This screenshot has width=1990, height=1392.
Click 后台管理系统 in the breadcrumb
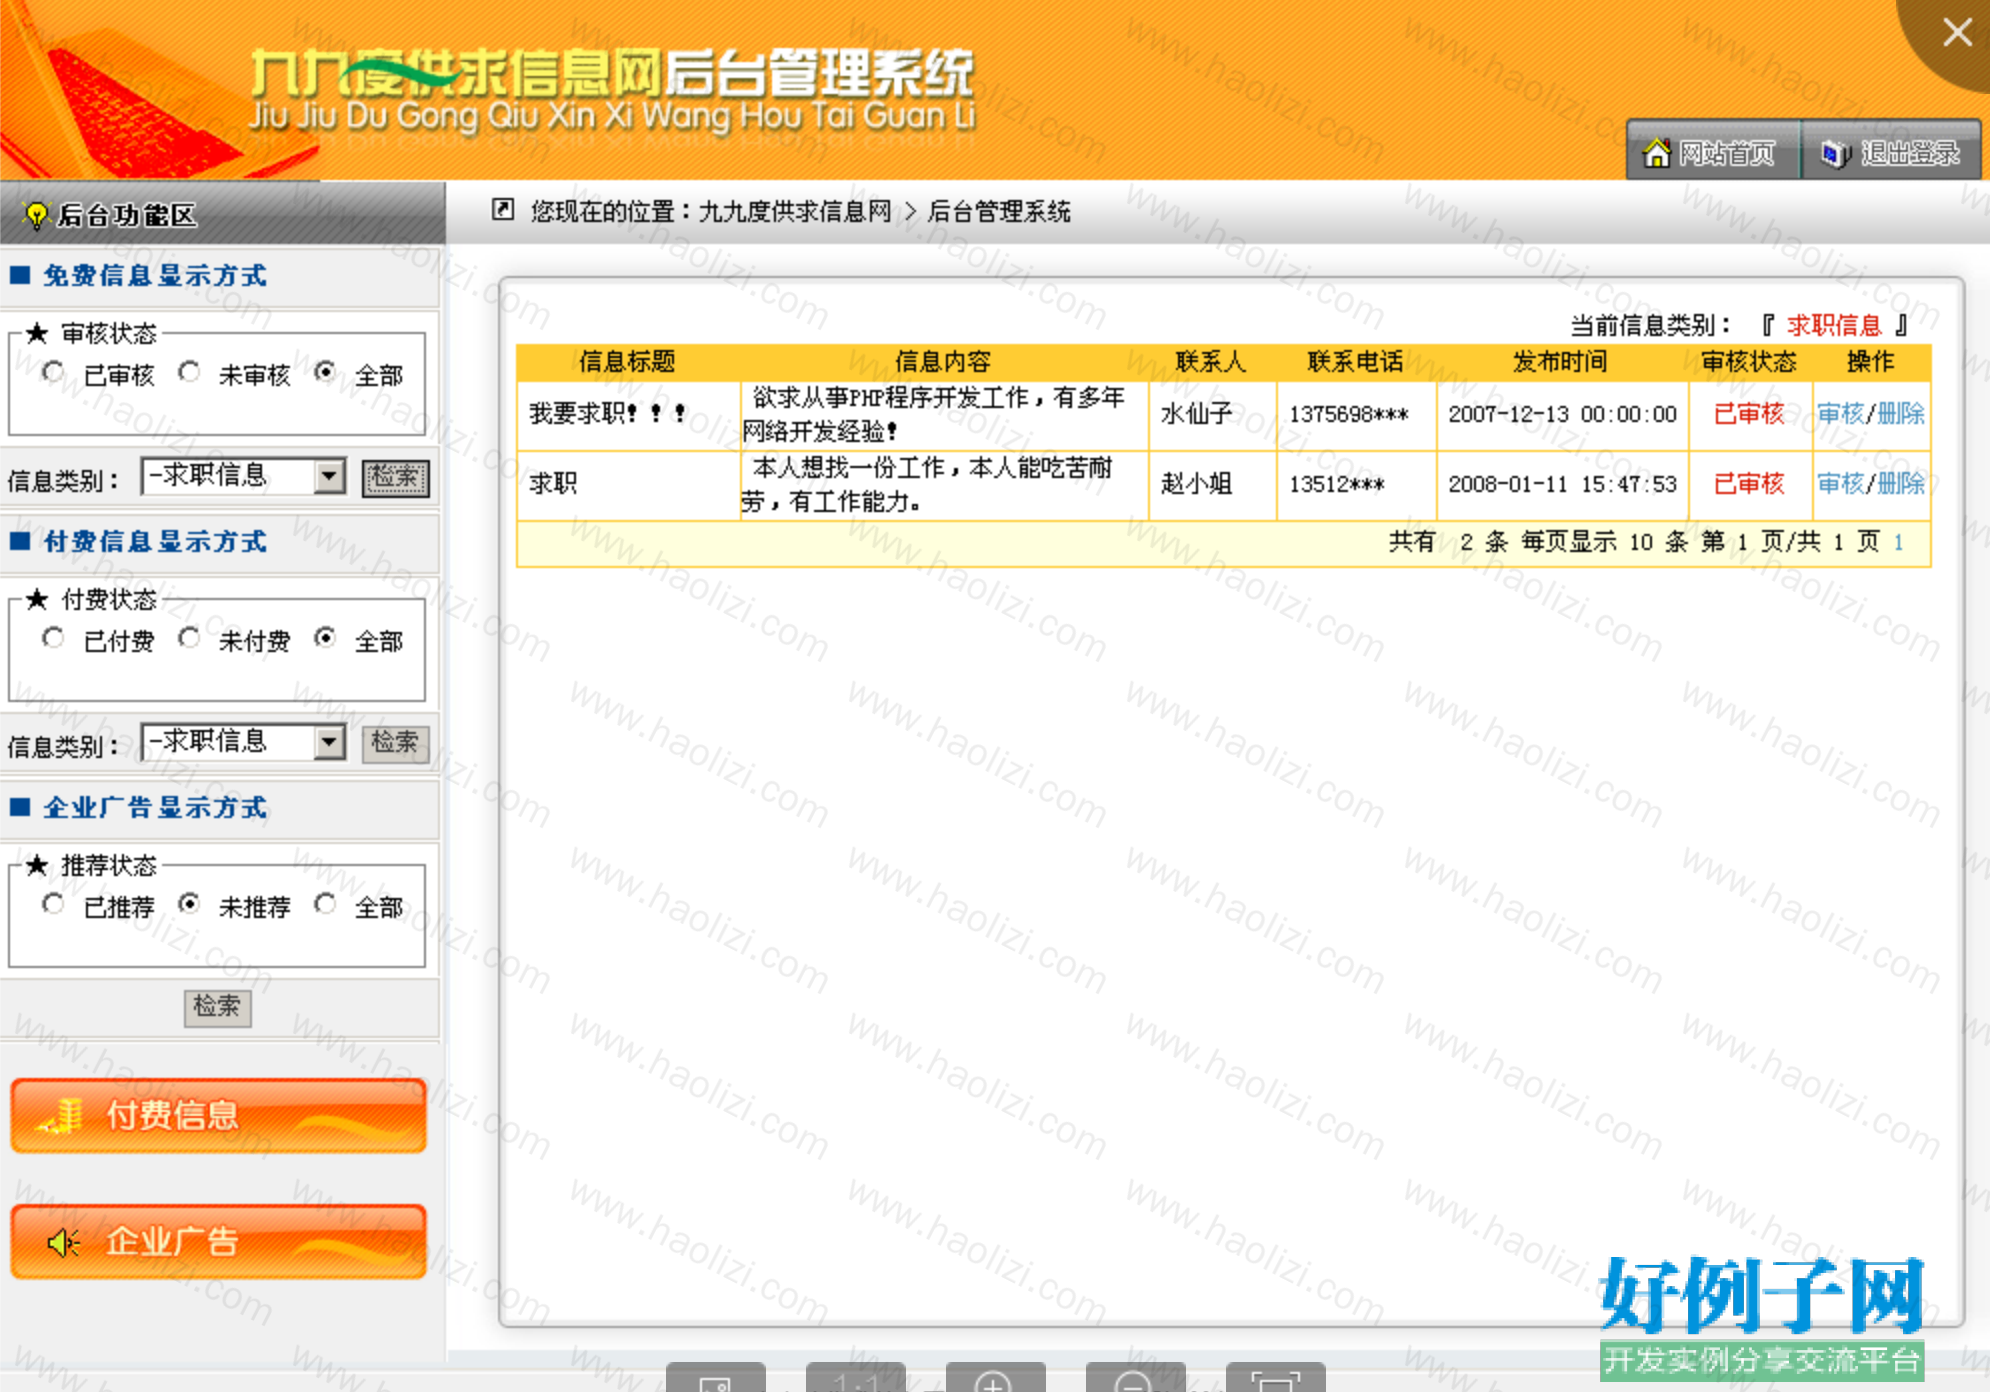coord(999,211)
